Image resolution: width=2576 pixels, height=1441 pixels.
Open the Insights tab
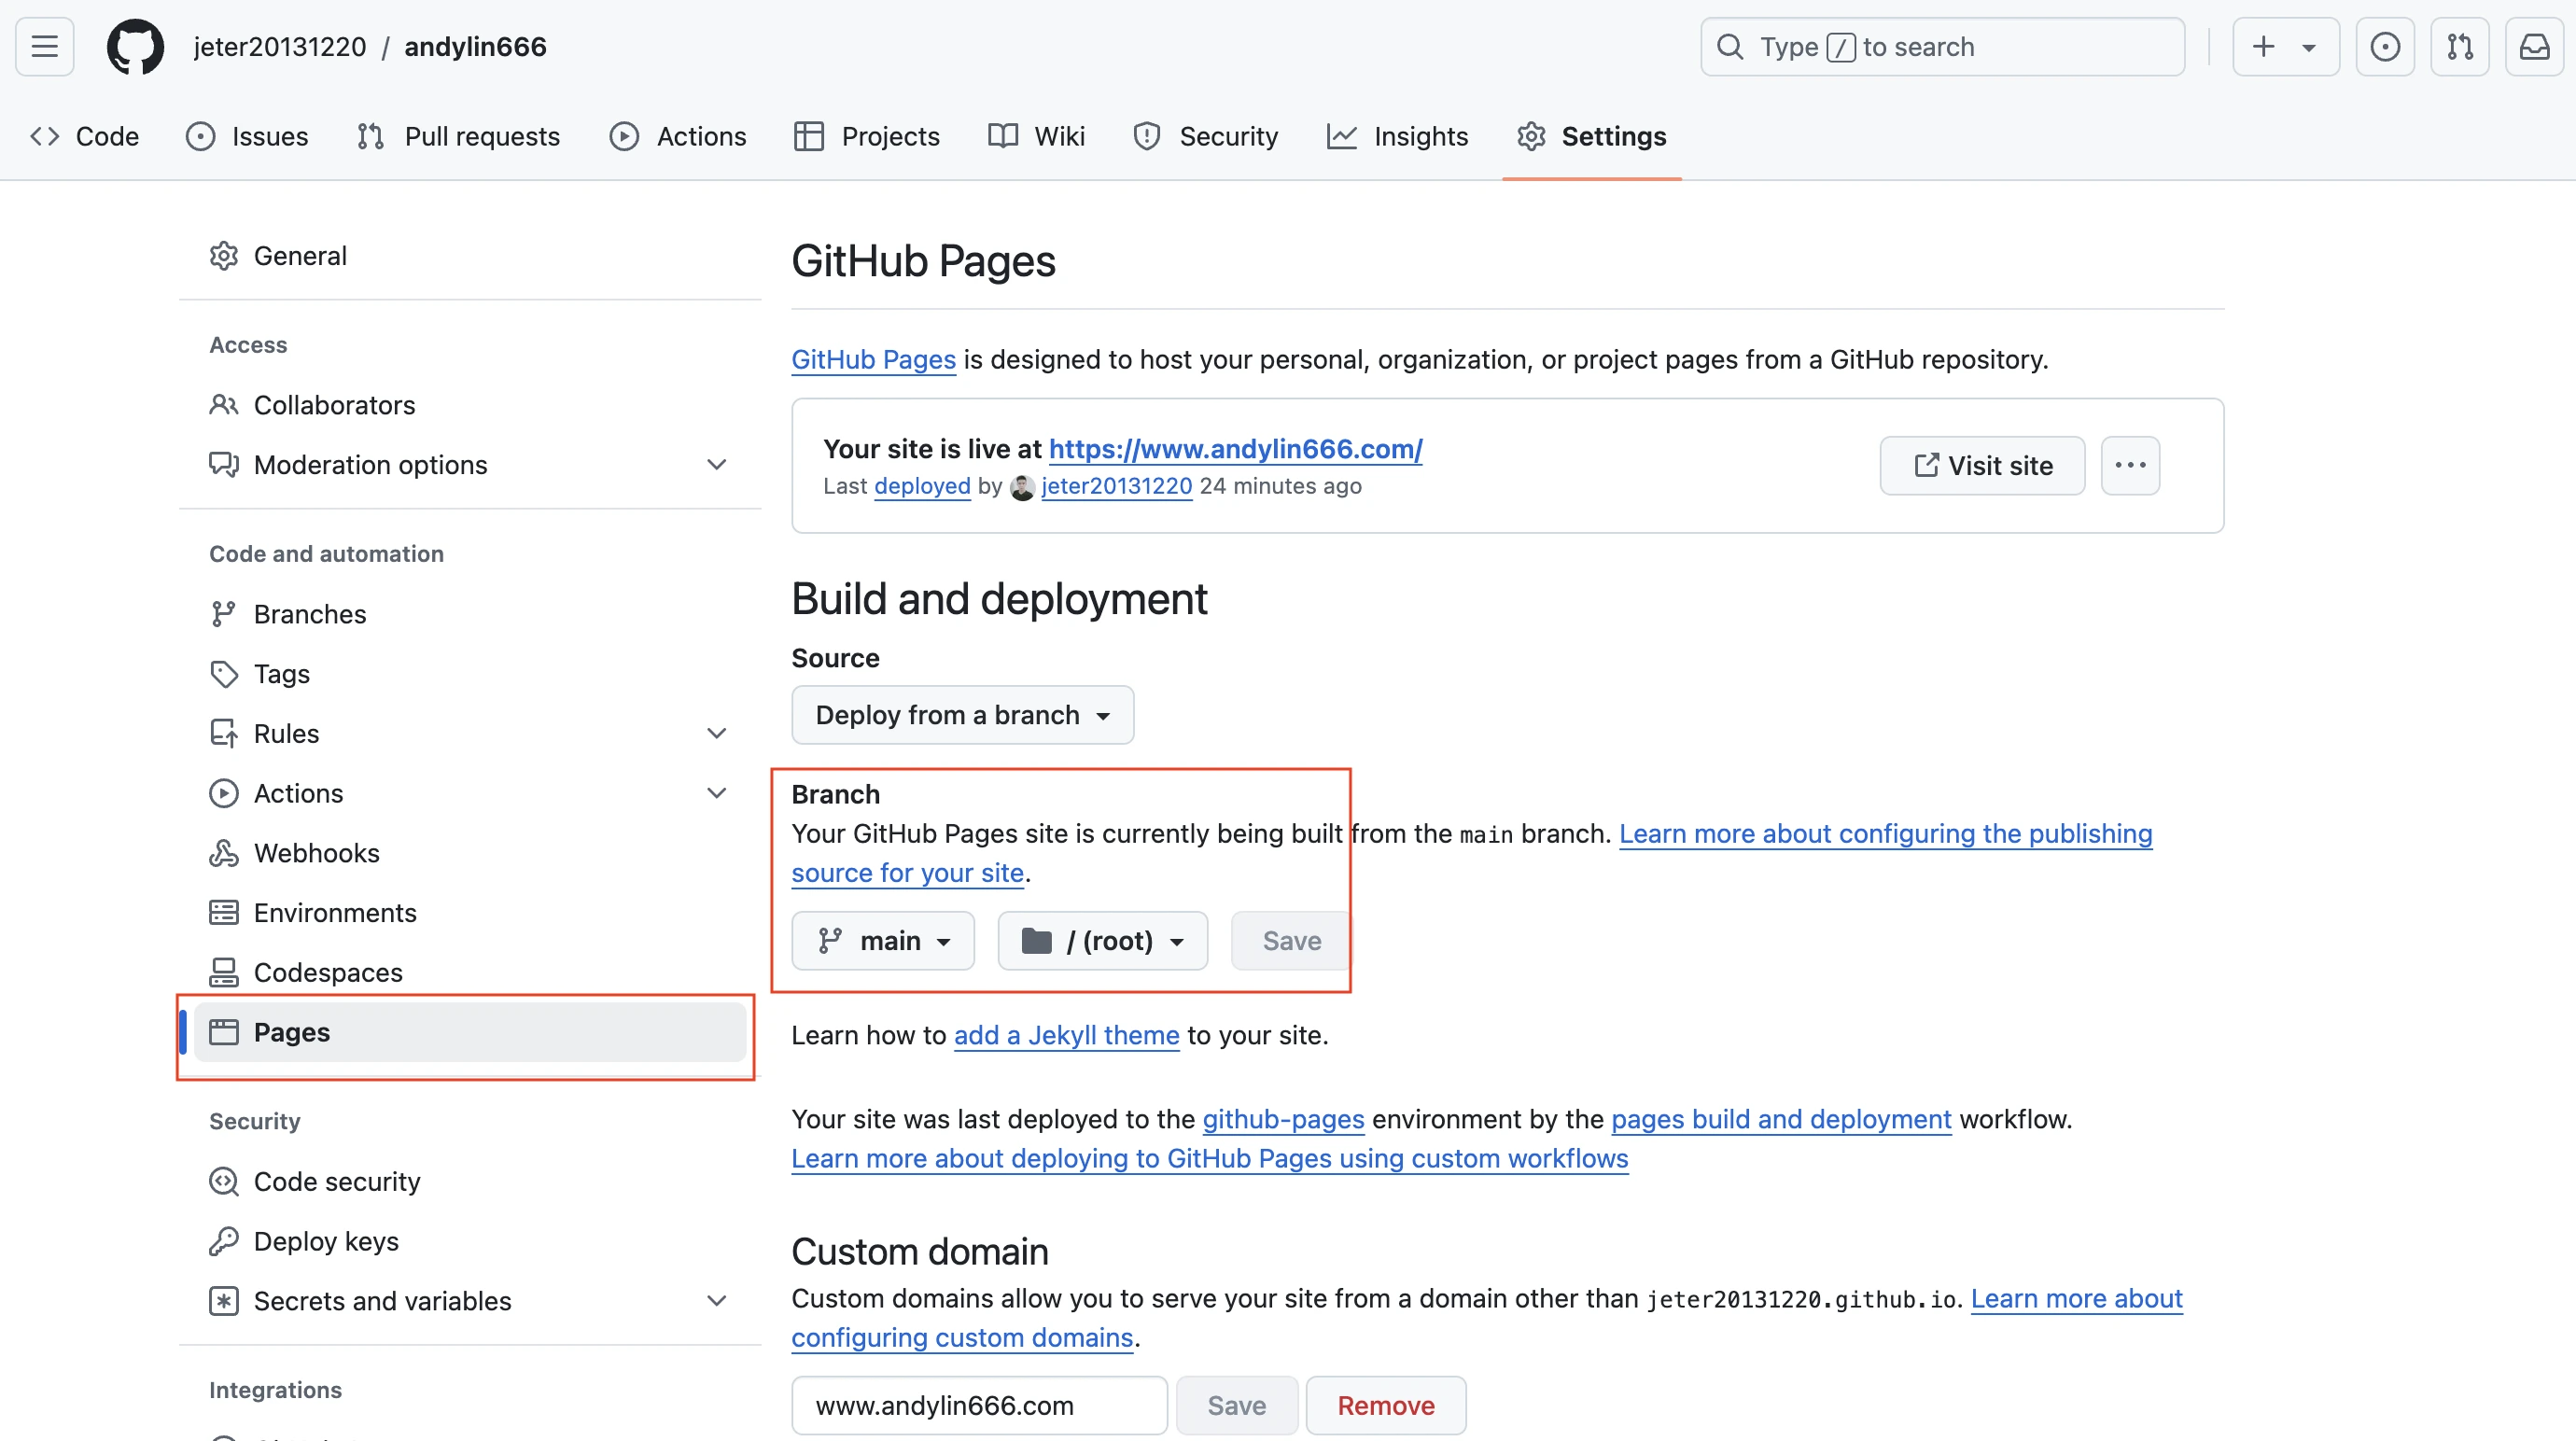(x=1397, y=137)
